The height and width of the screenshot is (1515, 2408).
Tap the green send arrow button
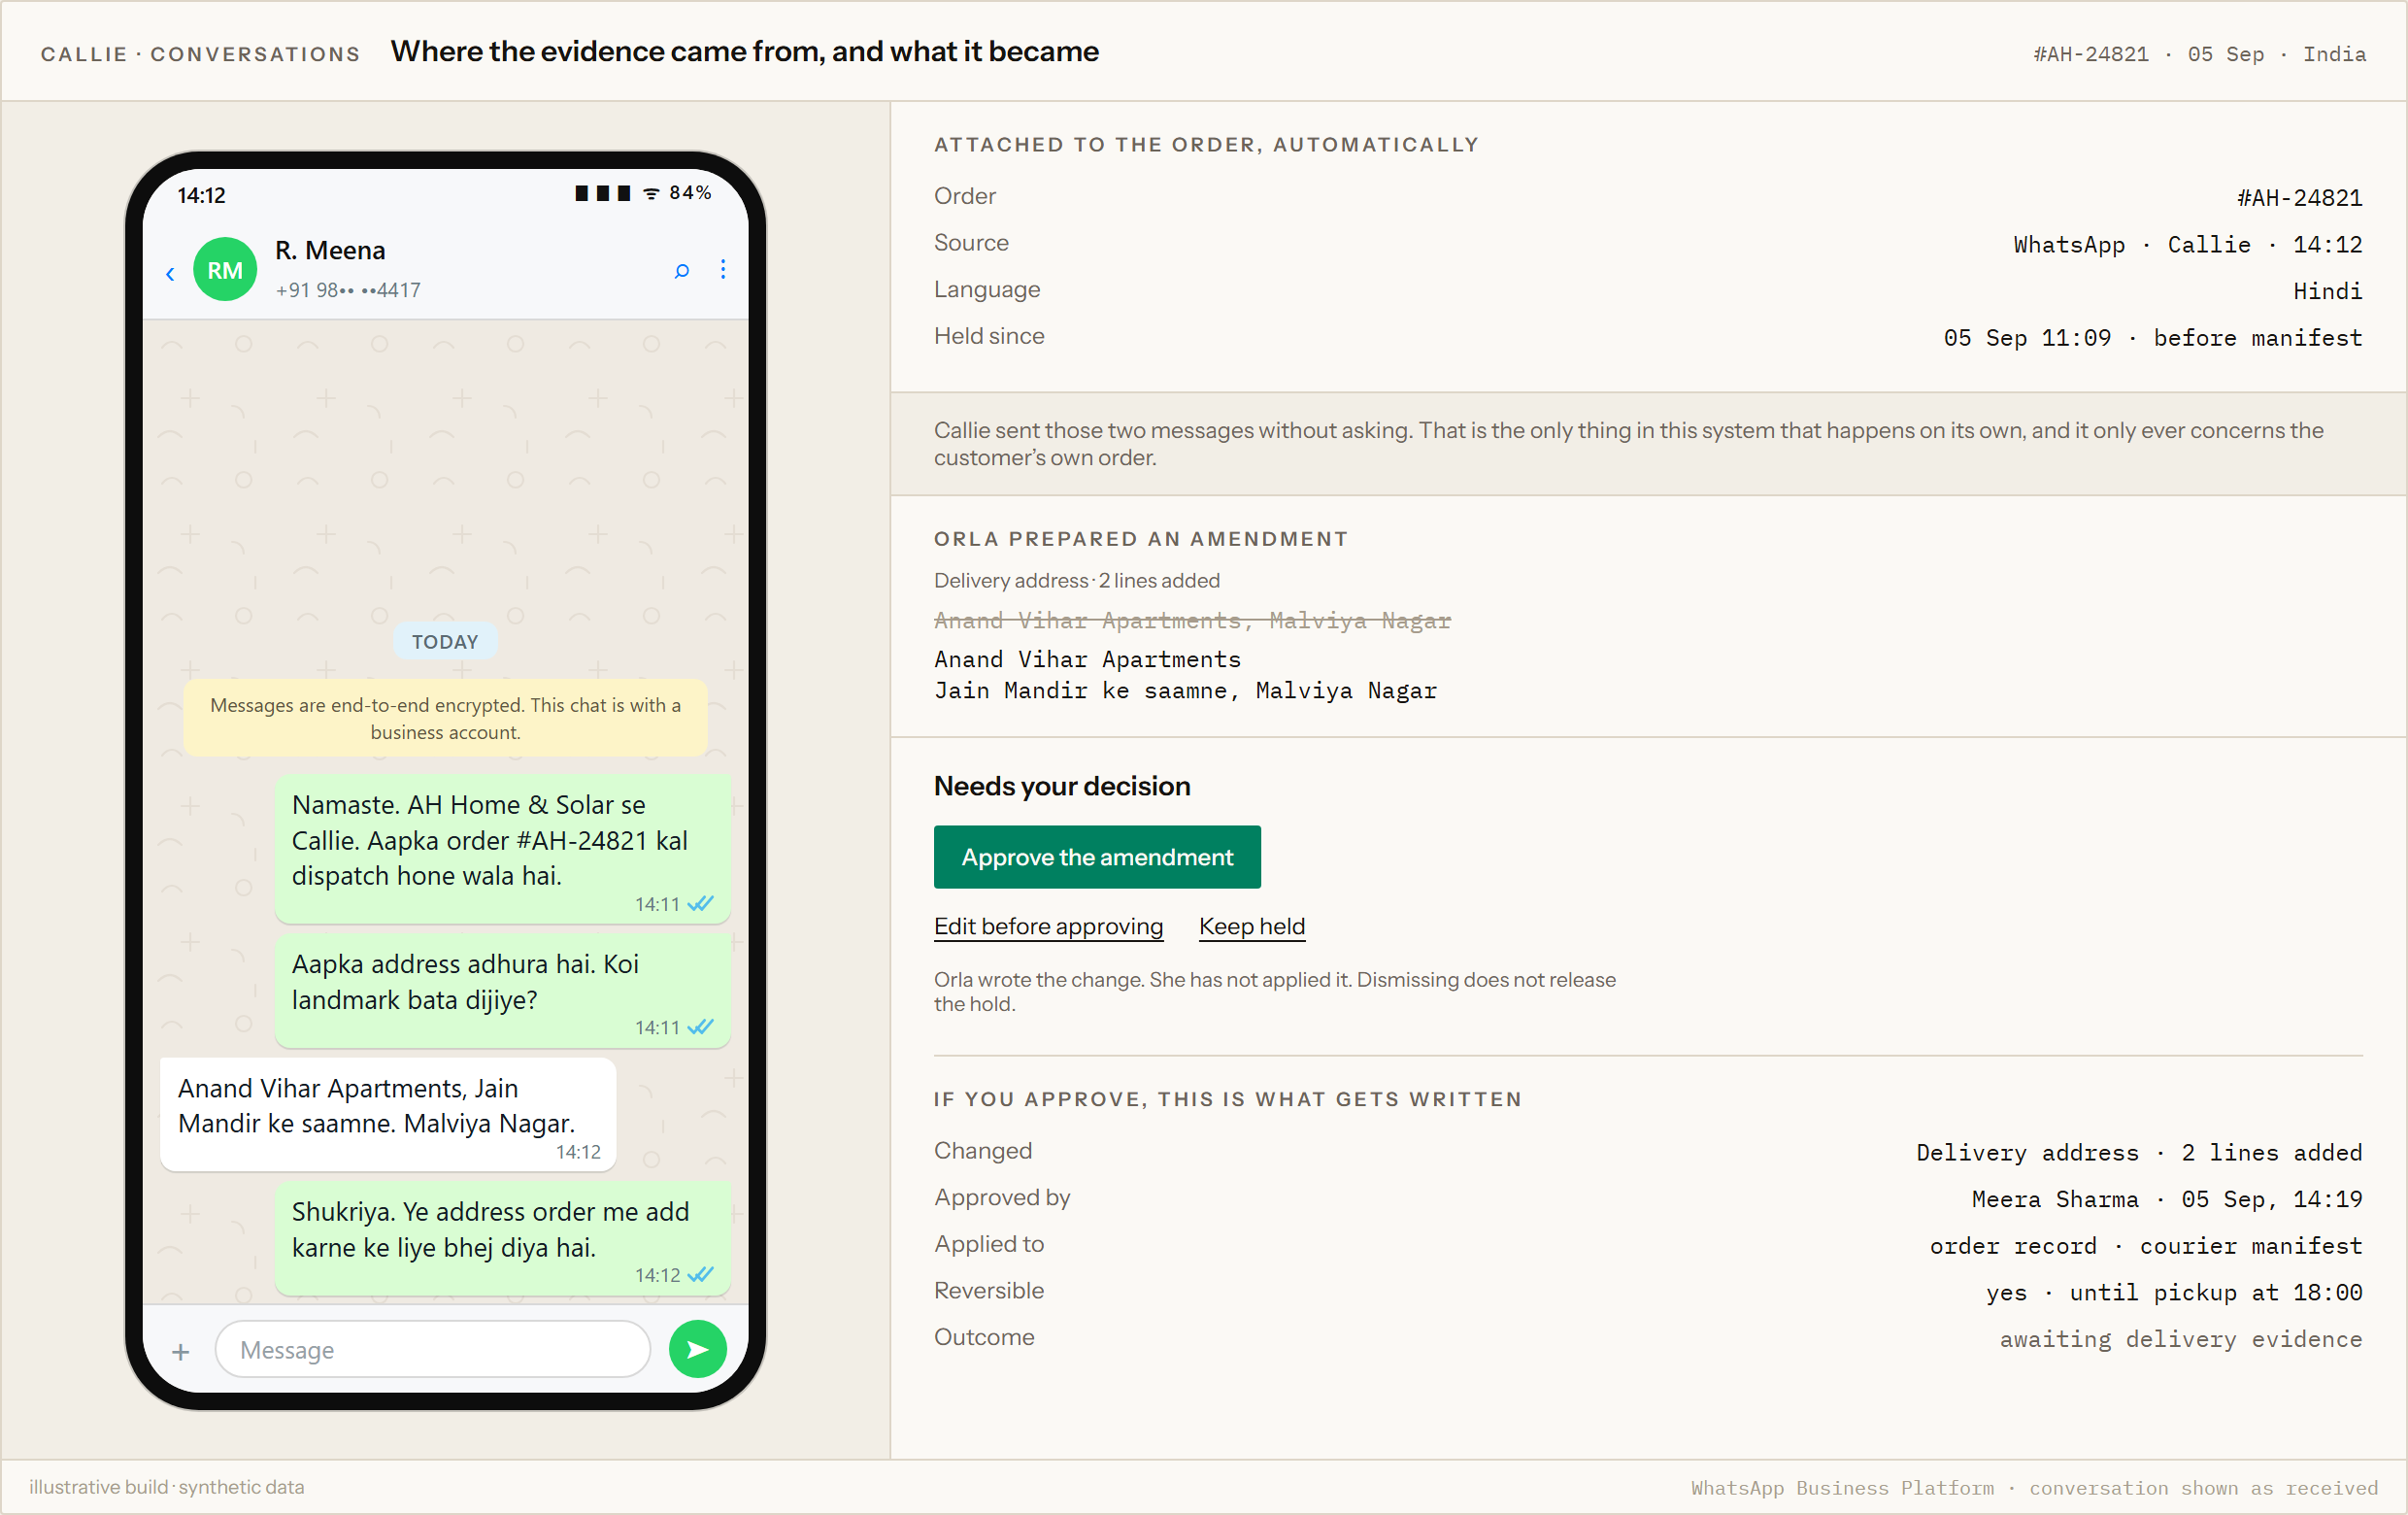click(698, 1350)
